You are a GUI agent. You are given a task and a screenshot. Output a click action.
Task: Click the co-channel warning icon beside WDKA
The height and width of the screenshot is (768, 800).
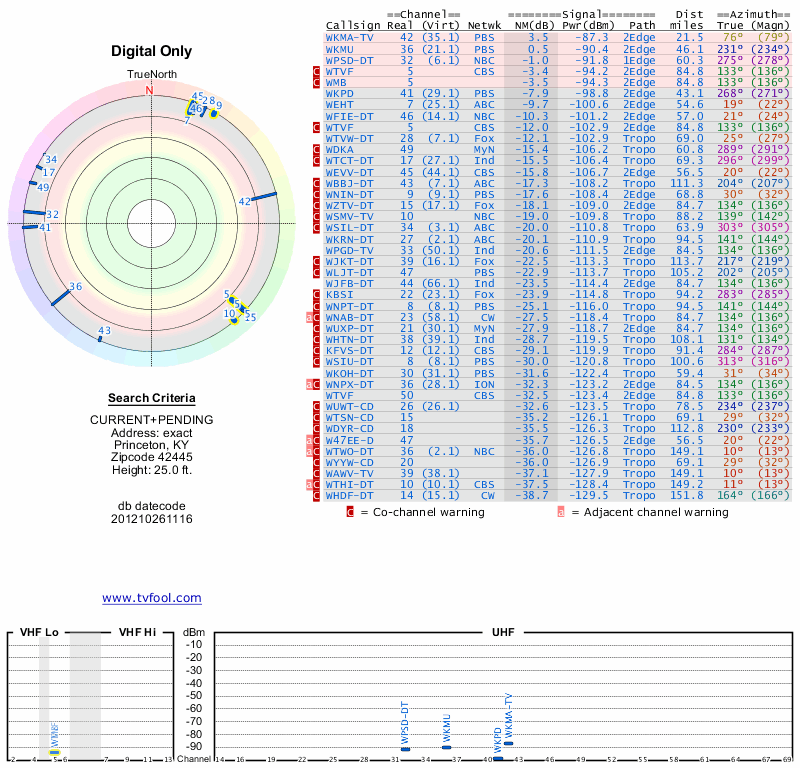tap(317, 150)
